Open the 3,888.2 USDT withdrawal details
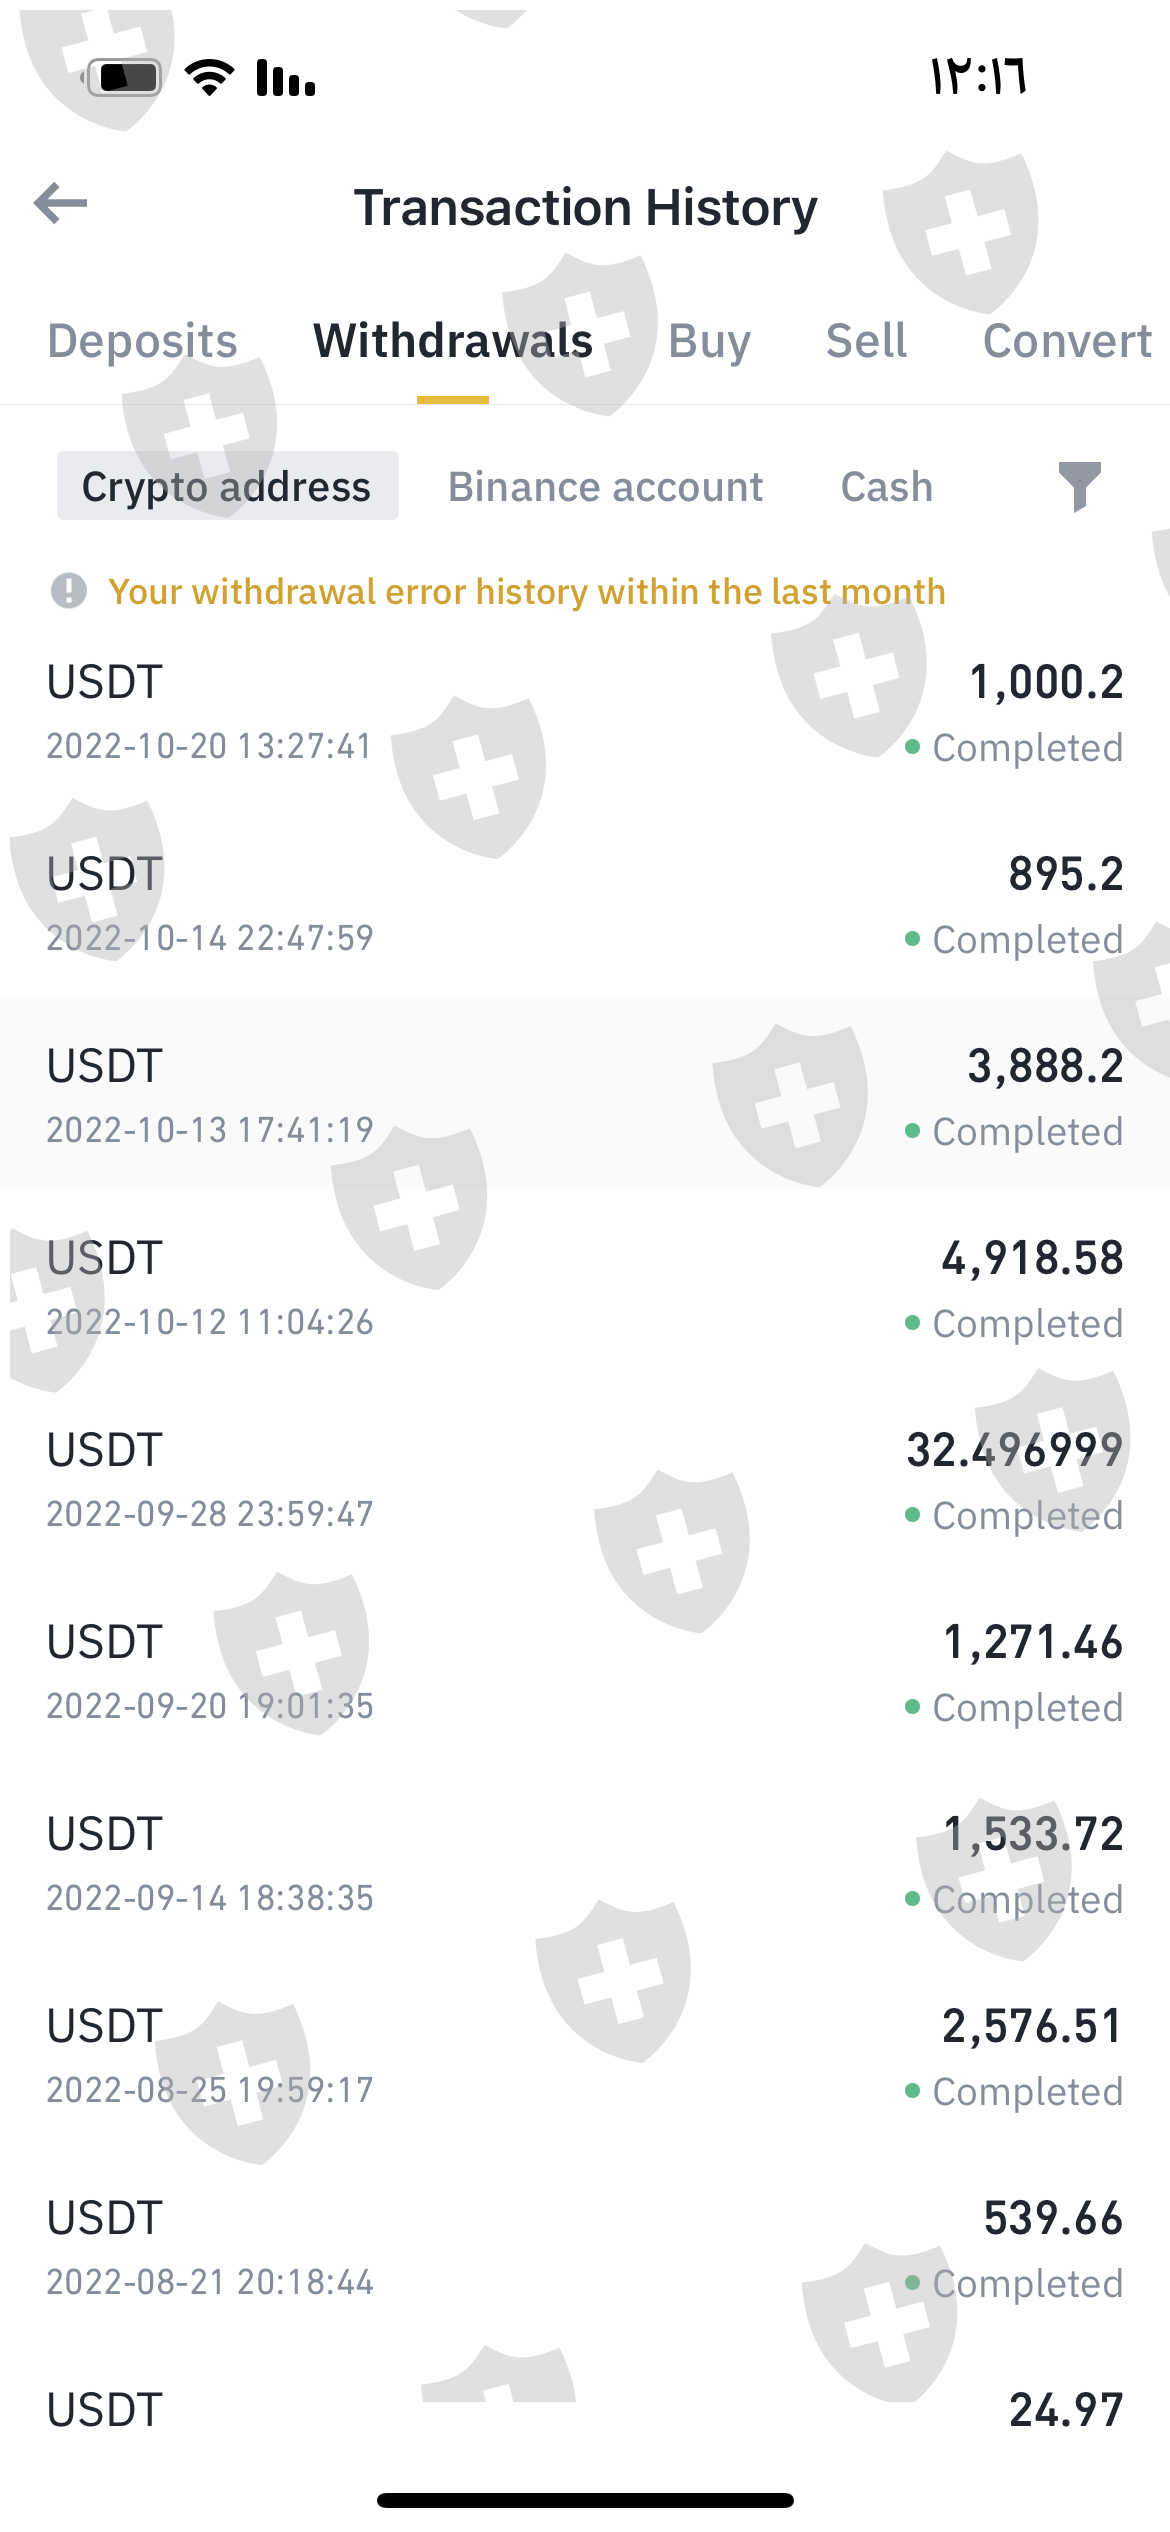 [585, 1097]
